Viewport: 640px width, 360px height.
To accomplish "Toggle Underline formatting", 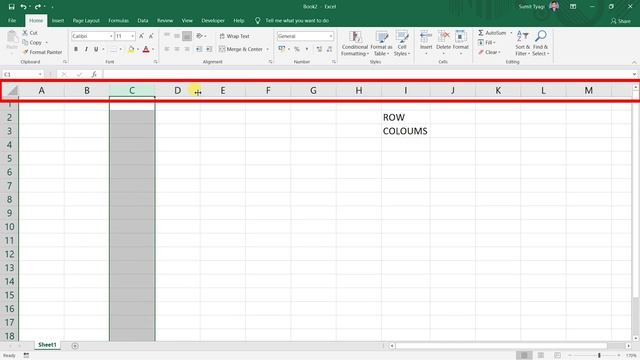I will tap(96, 49).
